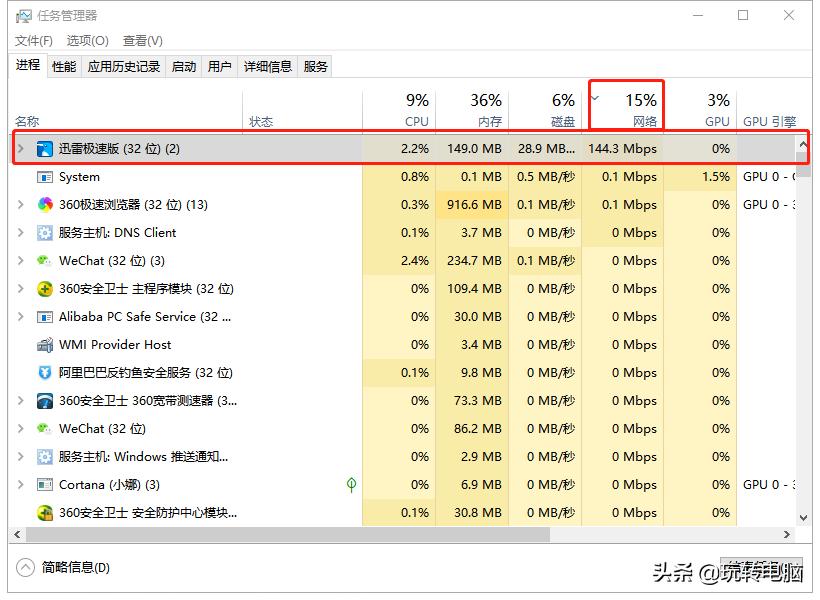This screenshot has height=600, width=820.
Task: Switch to the 启动 tab
Action: click(x=183, y=66)
